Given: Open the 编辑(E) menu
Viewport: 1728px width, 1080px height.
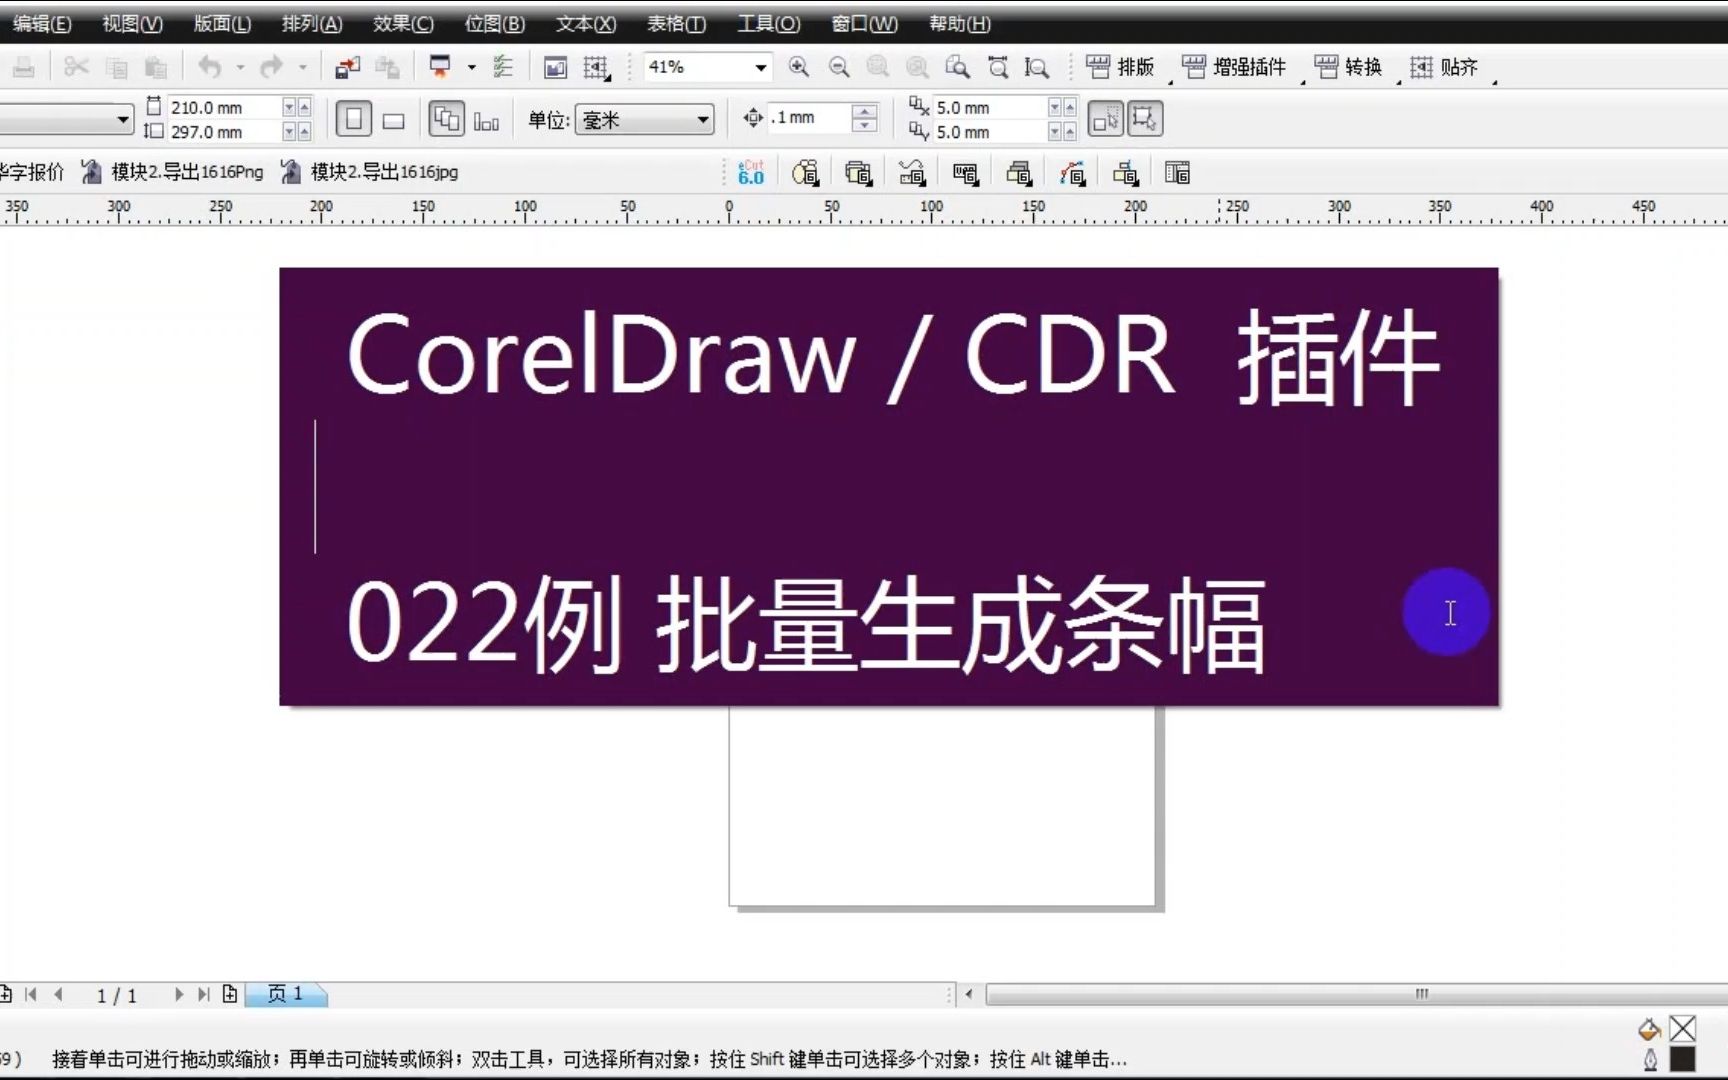Looking at the screenshot, I should pos(40,23).
